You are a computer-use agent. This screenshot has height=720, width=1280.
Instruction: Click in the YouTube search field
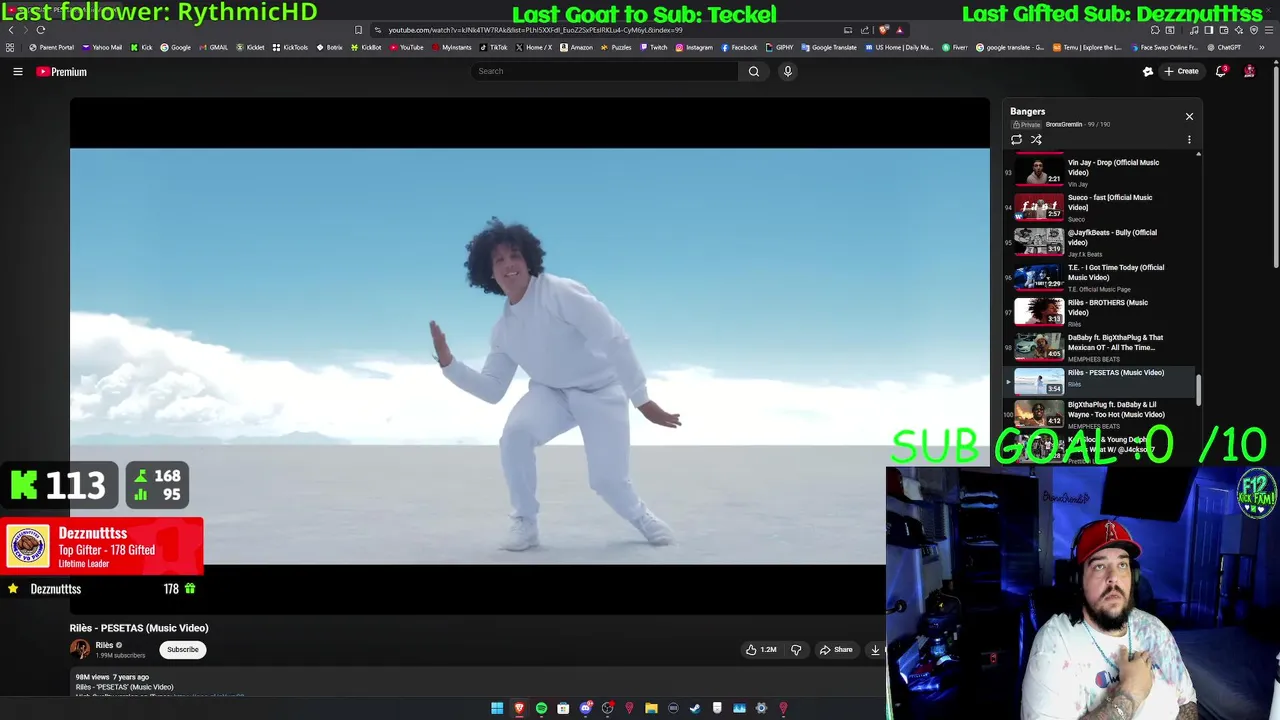(605, 71)
